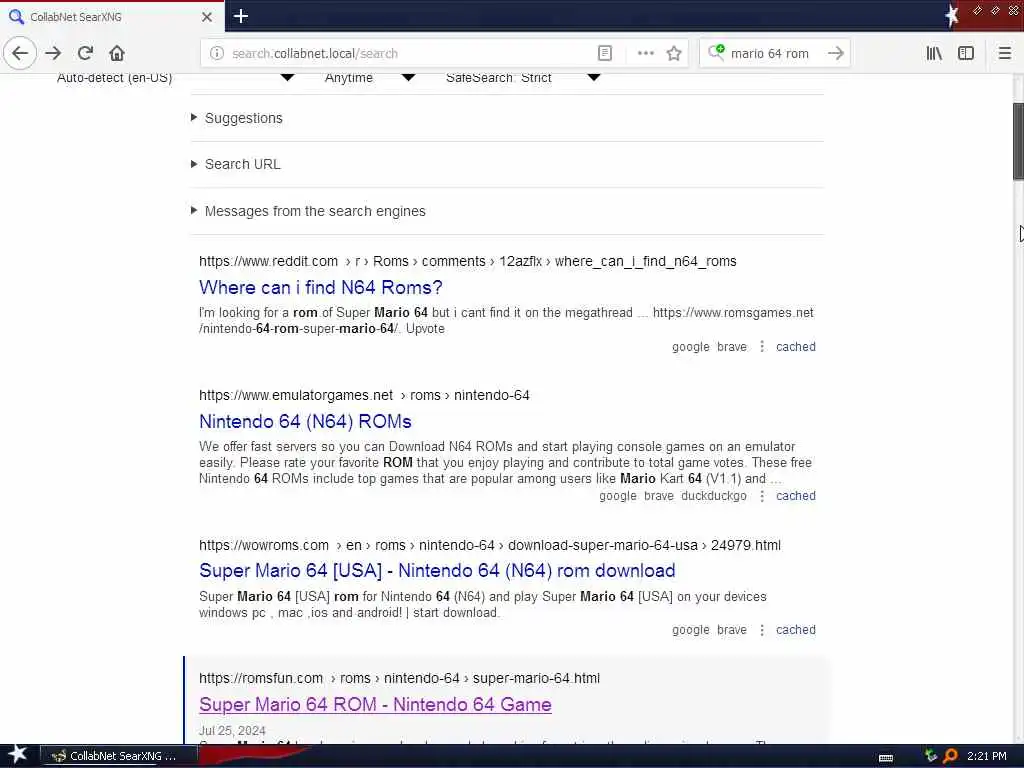This screenshot has width=1024, height=768.
Task: Click the emulatorgames.net result URL
Action: coord(364,395)
